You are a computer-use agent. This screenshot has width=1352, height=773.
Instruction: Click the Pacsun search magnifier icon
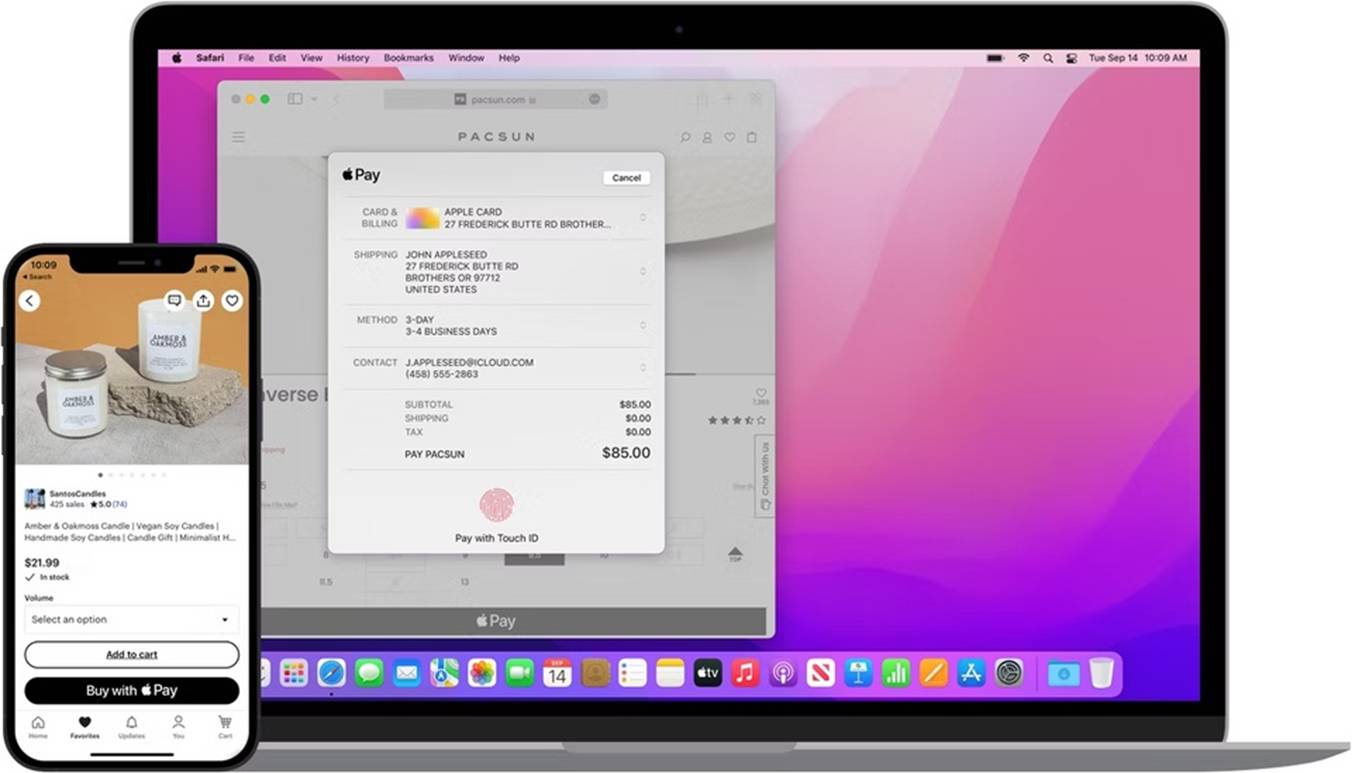[x=686, y=137]
